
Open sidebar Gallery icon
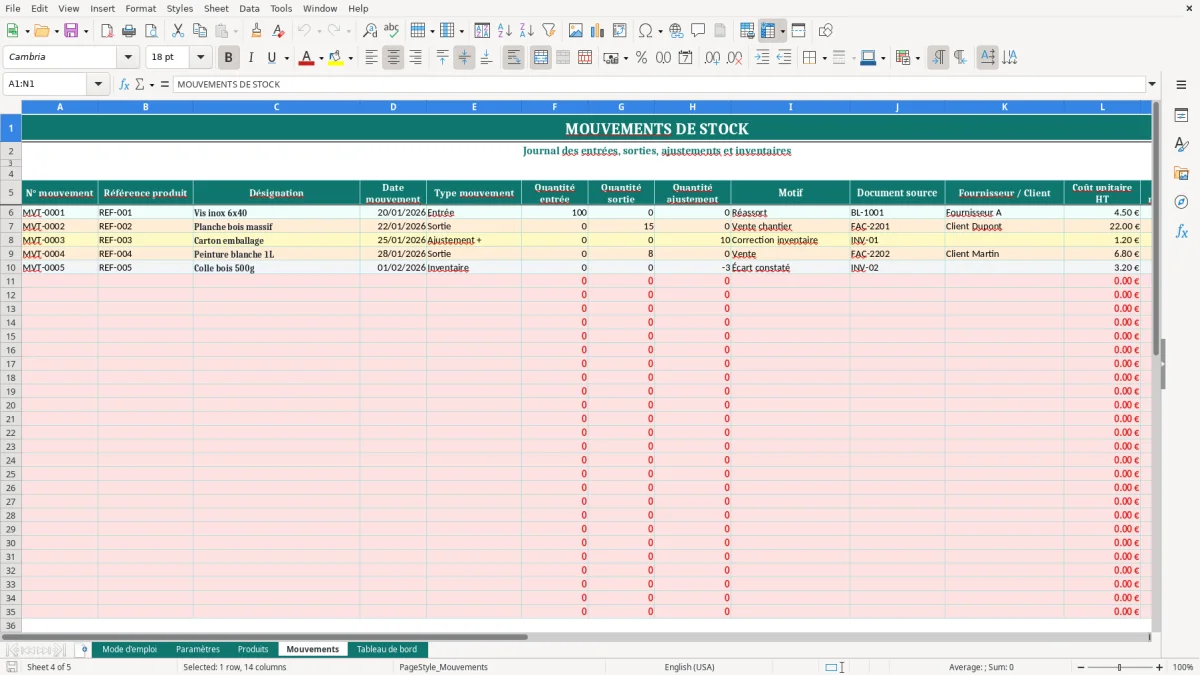(x=1181, y=173)
